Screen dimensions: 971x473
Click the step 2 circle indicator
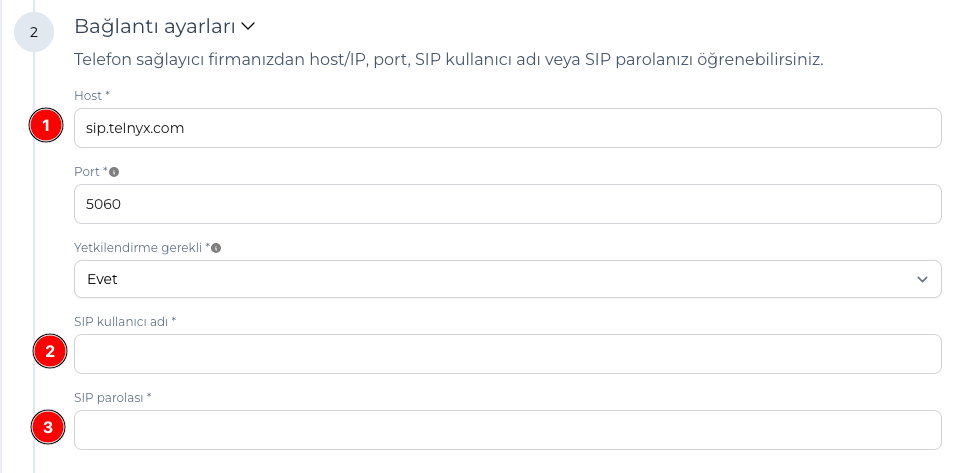(33, 32)
